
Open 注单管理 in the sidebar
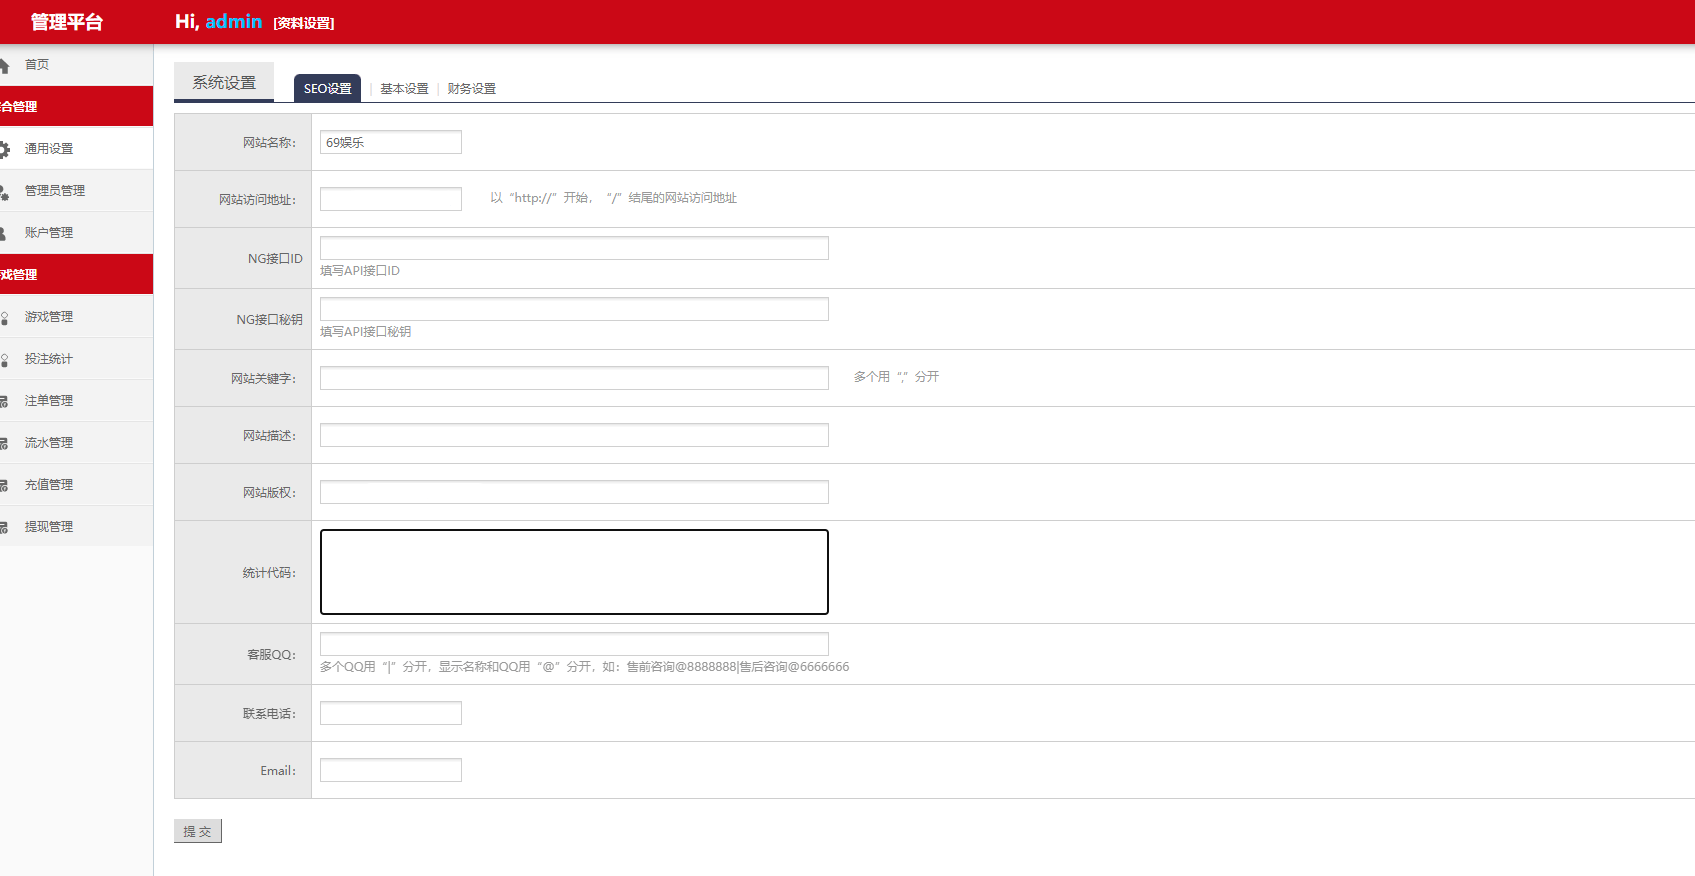coord(49,401)
